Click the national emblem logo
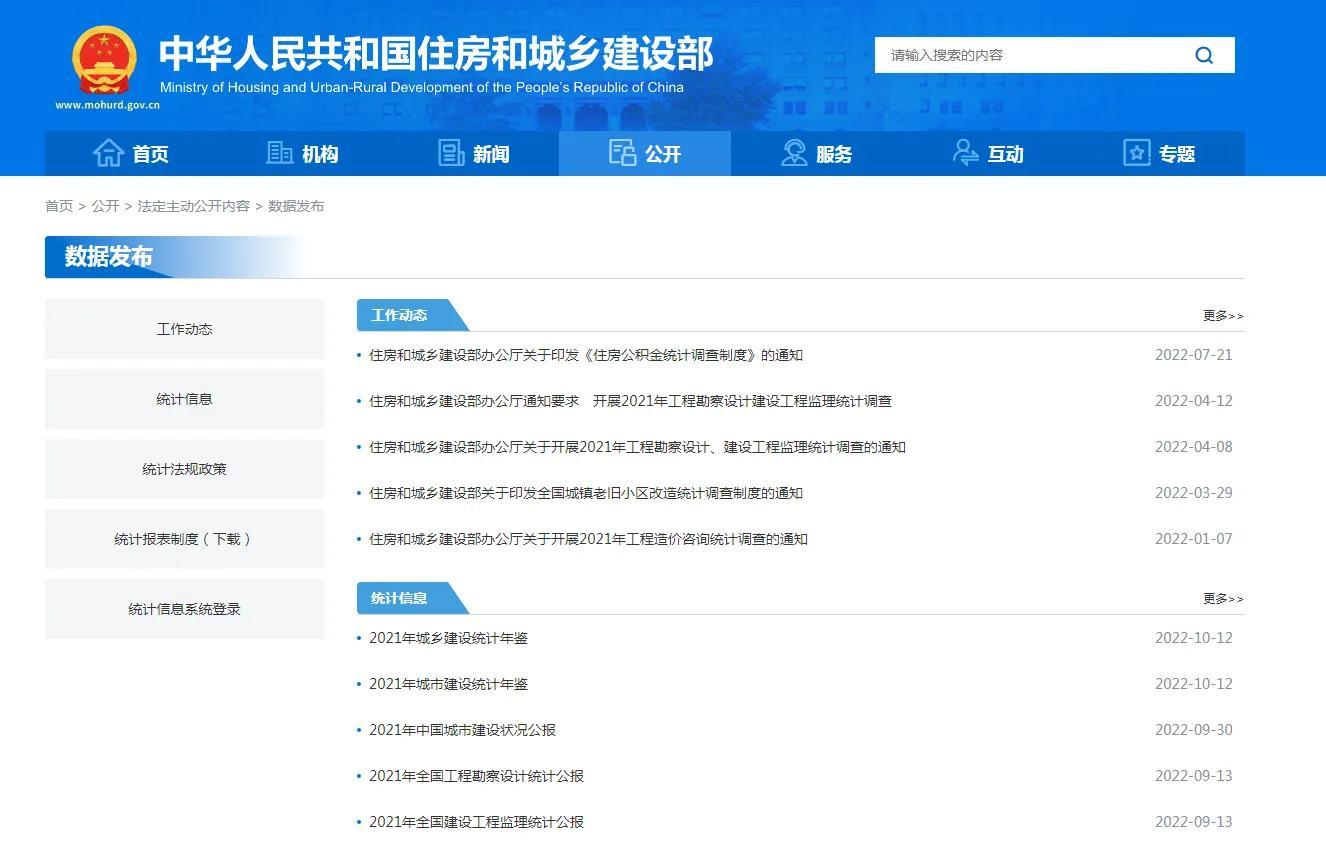The image size is (1326, 858). [x=105, y=61]
